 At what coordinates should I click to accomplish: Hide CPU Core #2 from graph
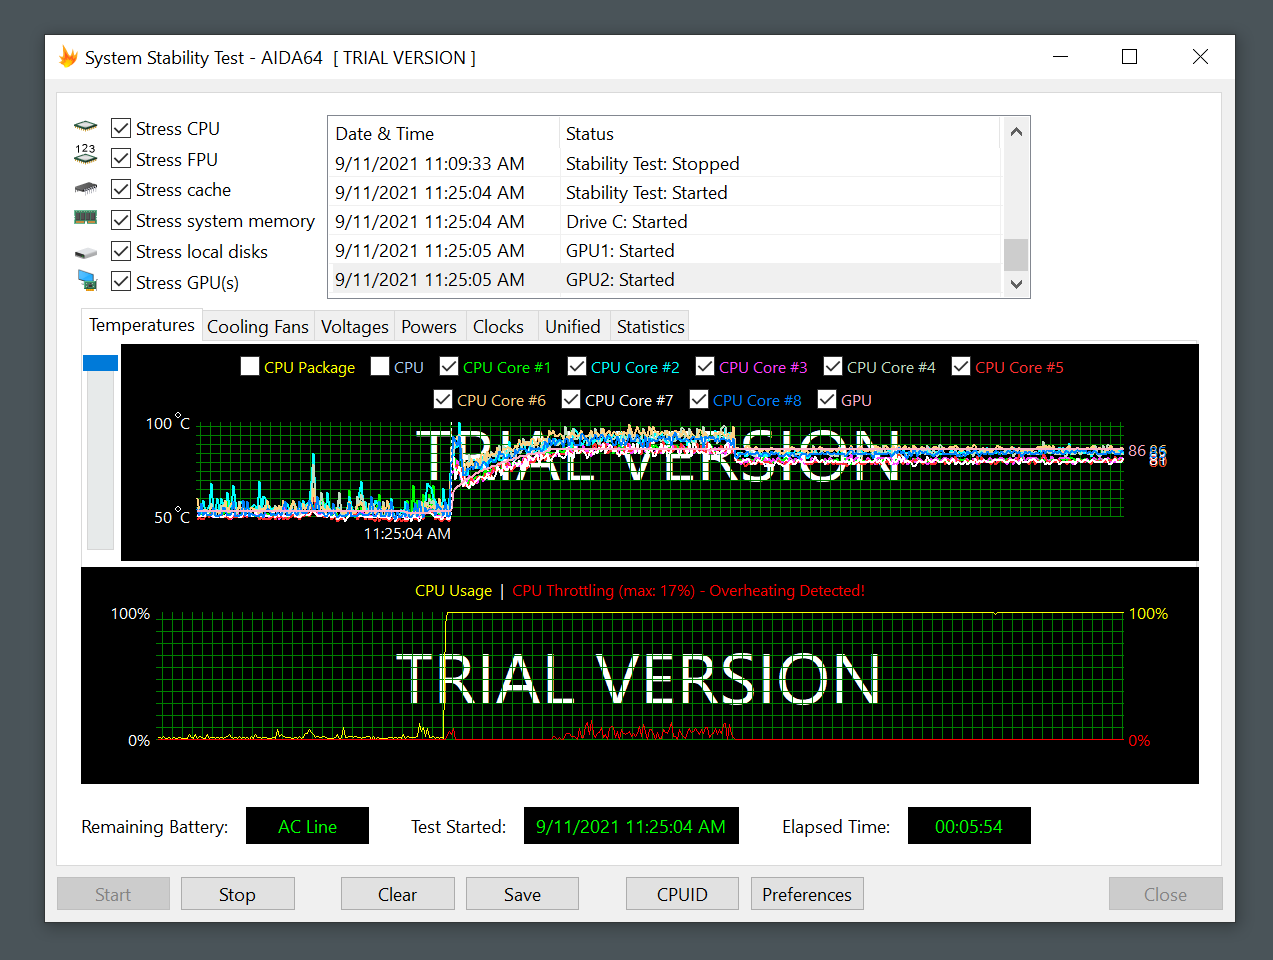[x=577, y=367]
